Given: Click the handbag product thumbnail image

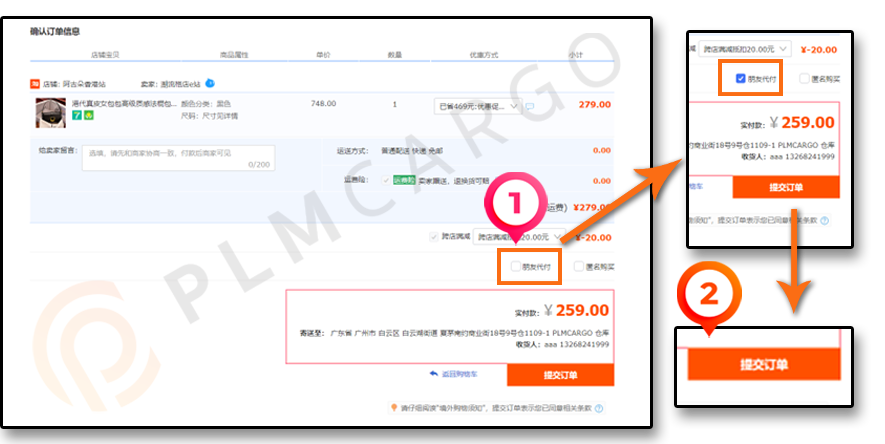Looking at the screenshot, I should 51,113.
